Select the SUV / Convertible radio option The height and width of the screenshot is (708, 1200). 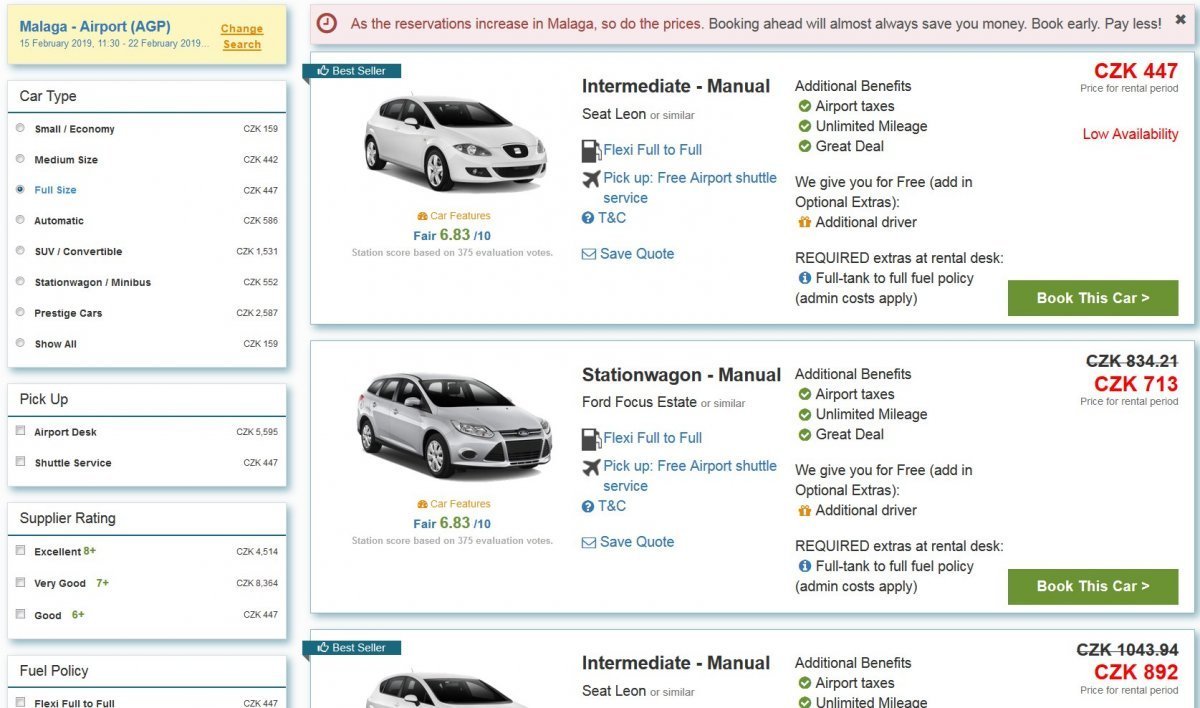coord(21,251)
